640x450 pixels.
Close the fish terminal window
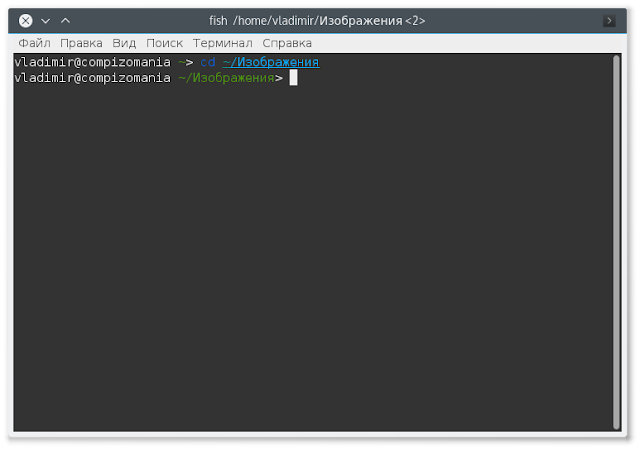pos(26,20)
